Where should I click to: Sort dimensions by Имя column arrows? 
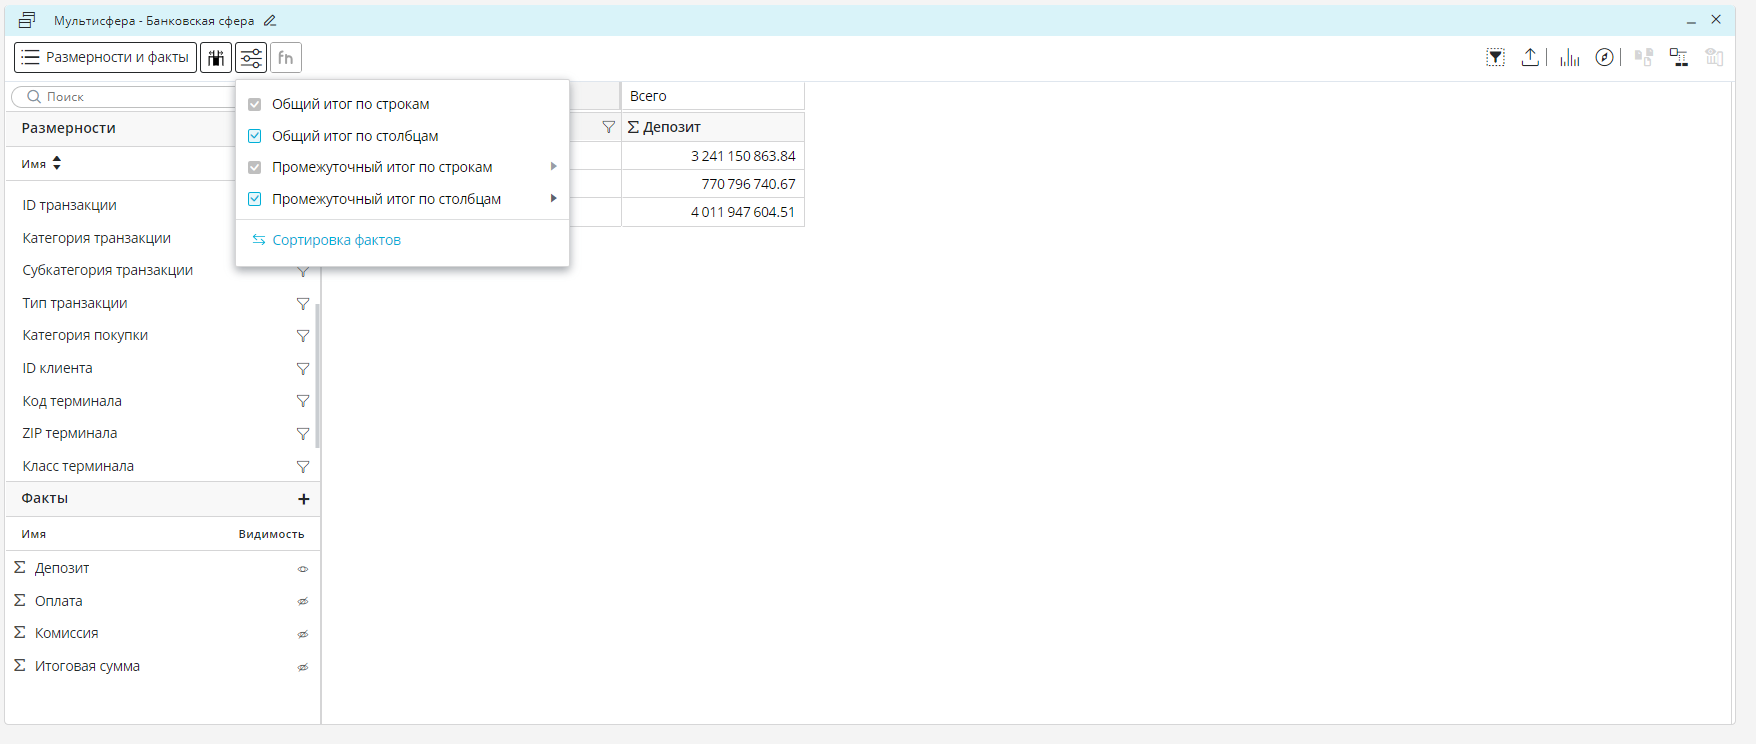pos(57,163)
